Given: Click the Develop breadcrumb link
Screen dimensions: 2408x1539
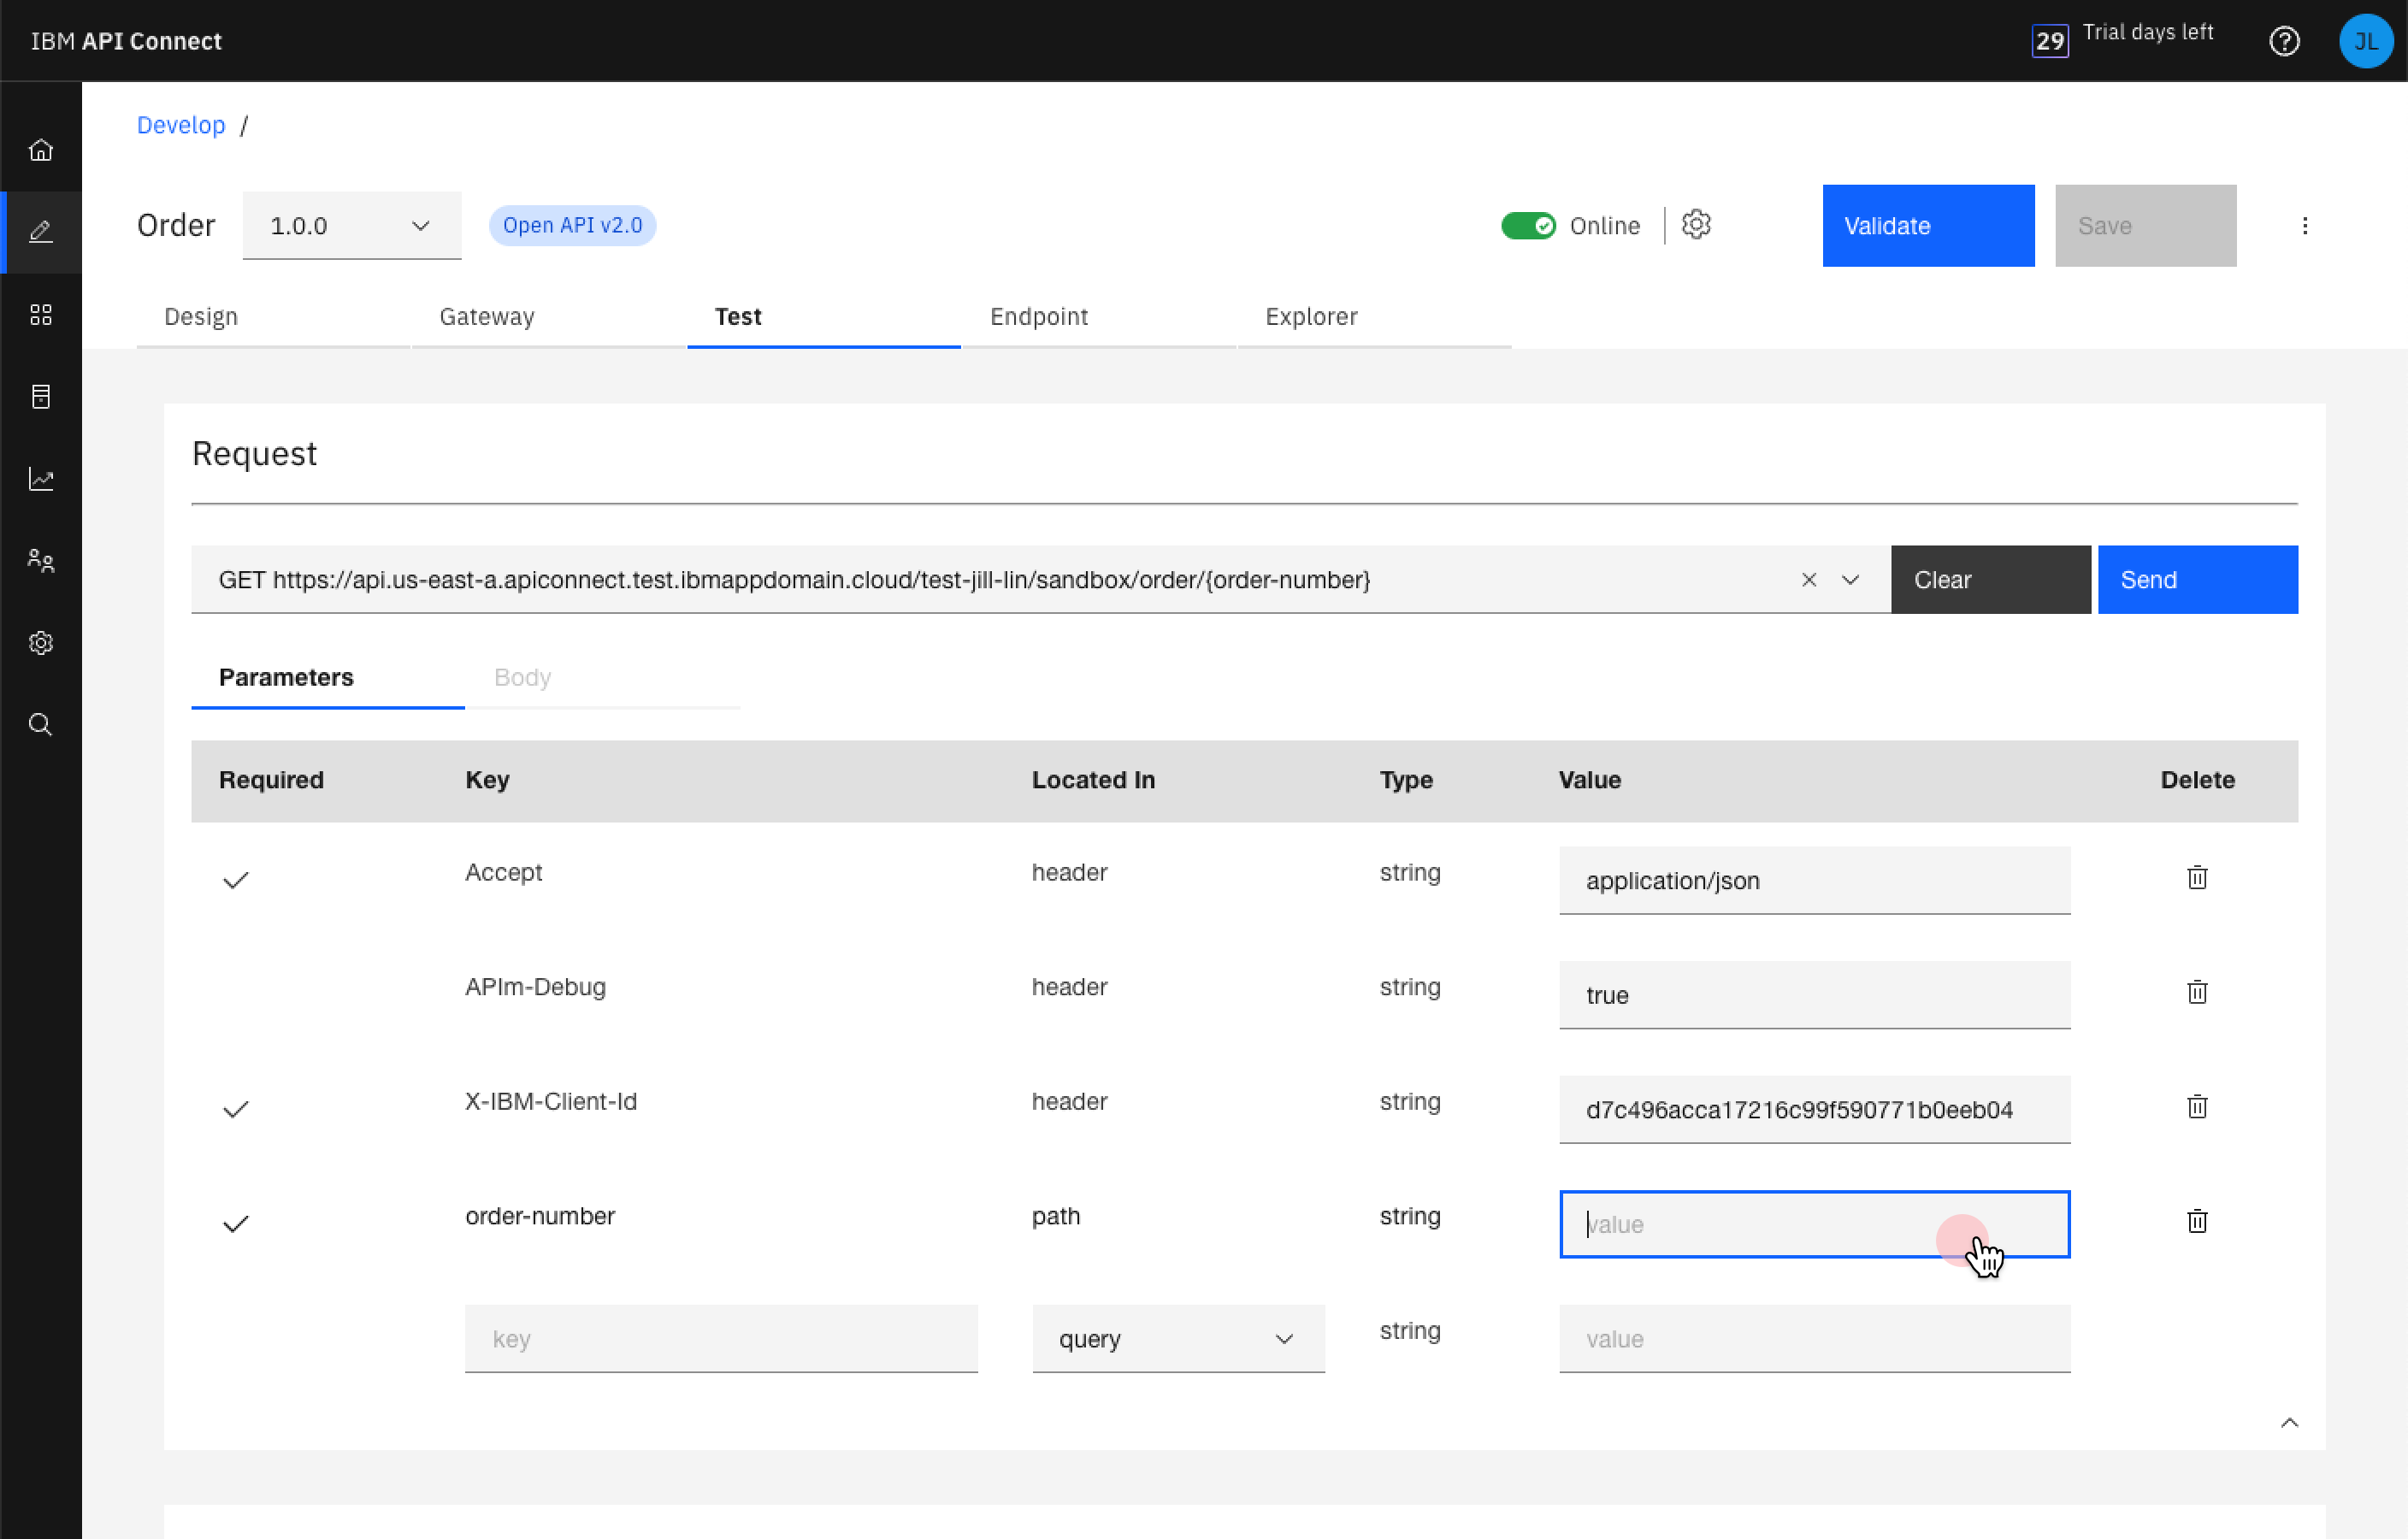Looking at the screenshot, I should click(181, 125).
